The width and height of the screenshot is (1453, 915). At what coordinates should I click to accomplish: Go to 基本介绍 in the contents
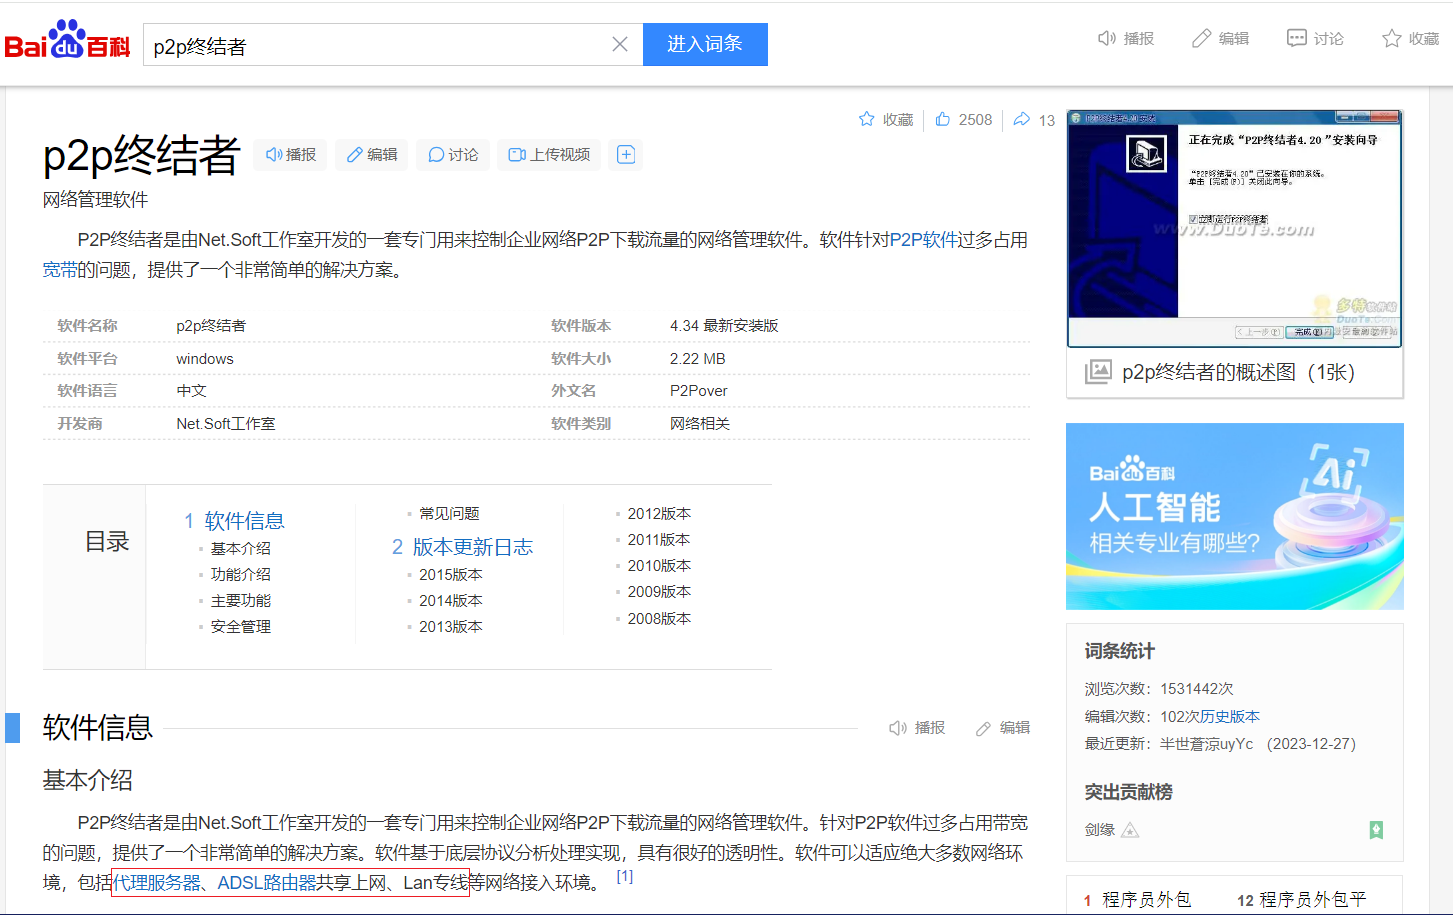(x=241, y=548)
